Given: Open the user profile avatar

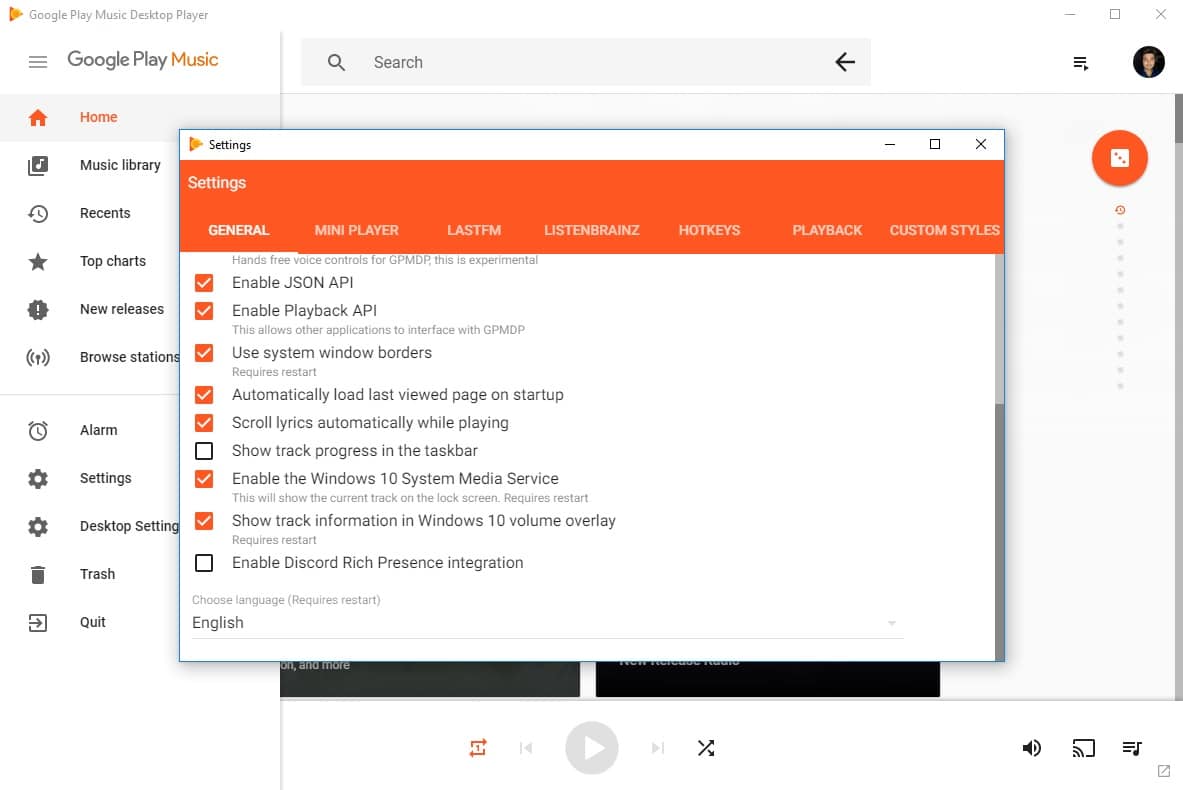Looking at the screenshot, I should [x=1148, y=62].
